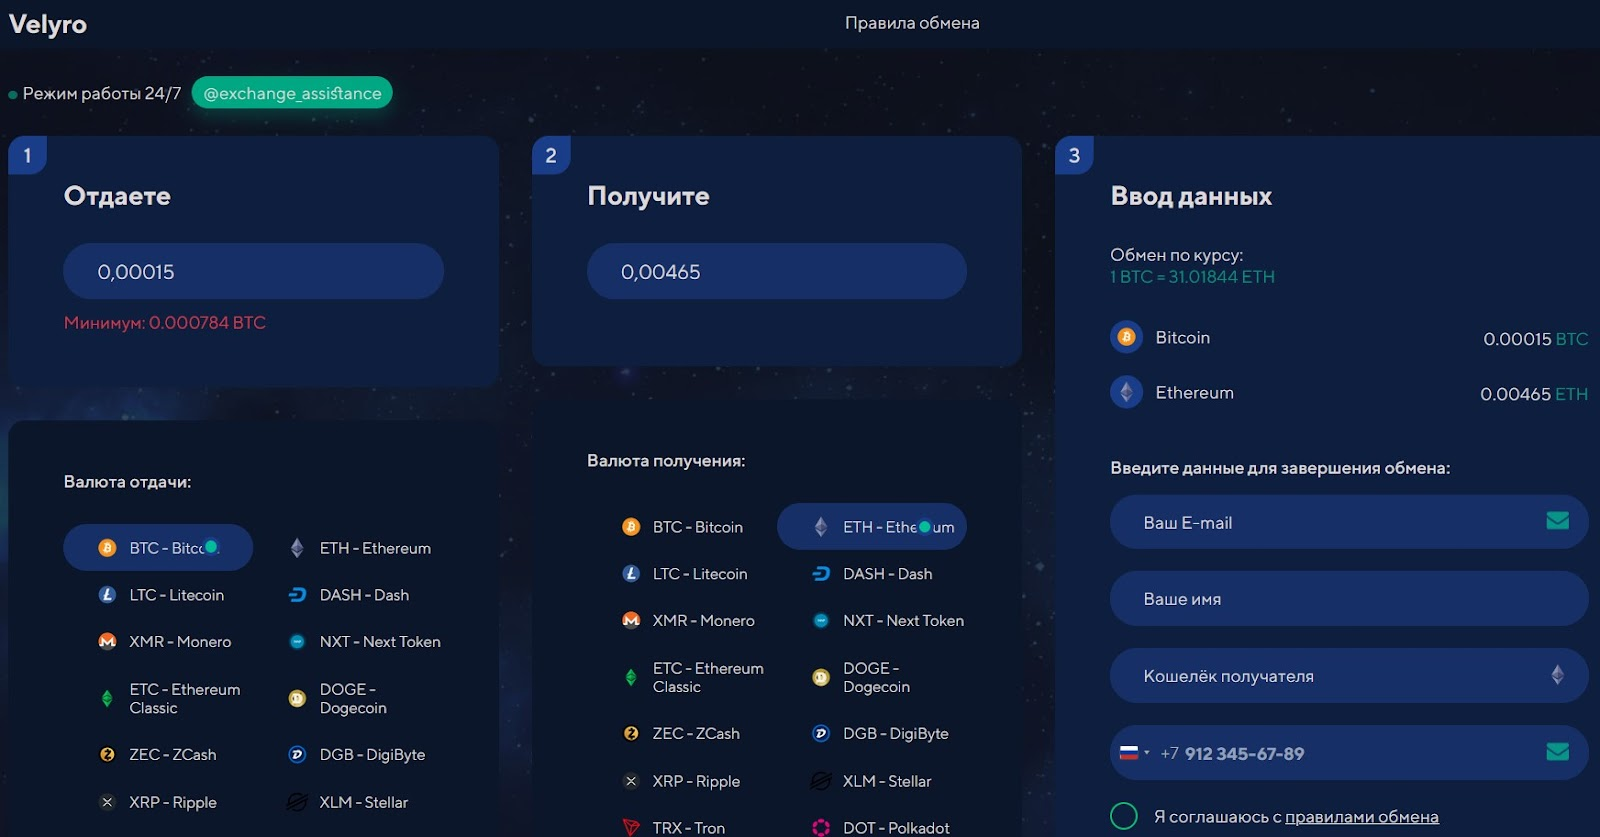1600x837 pixels.
Task: Focus the Ваше имя input field
Action: coord(1349,598)
